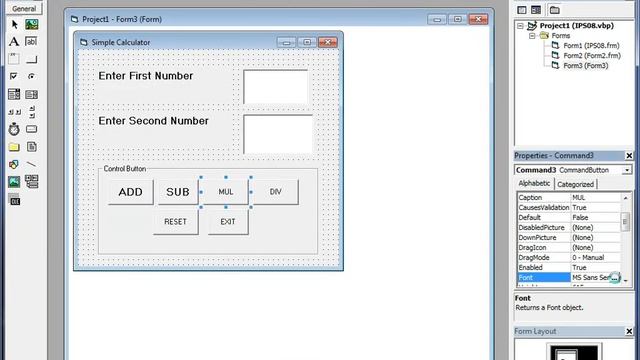
Task: Select the Frame control tool
Action: point(14,59)
